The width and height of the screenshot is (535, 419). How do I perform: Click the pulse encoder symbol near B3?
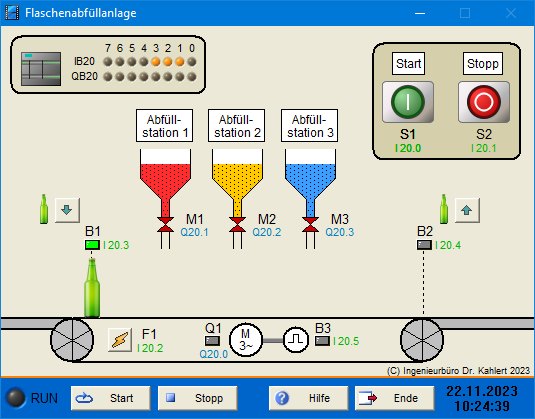tap(296, 340)
